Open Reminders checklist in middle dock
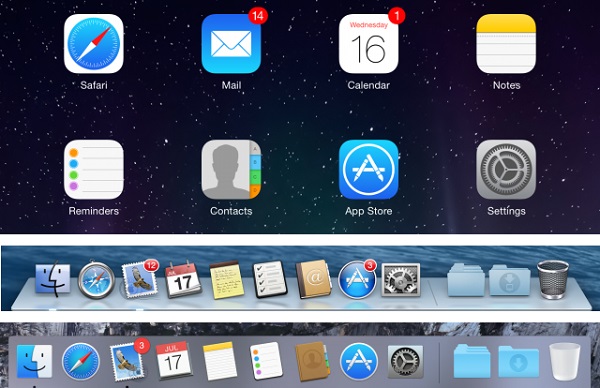Viewport: 600px width, 388px height. 270,279
